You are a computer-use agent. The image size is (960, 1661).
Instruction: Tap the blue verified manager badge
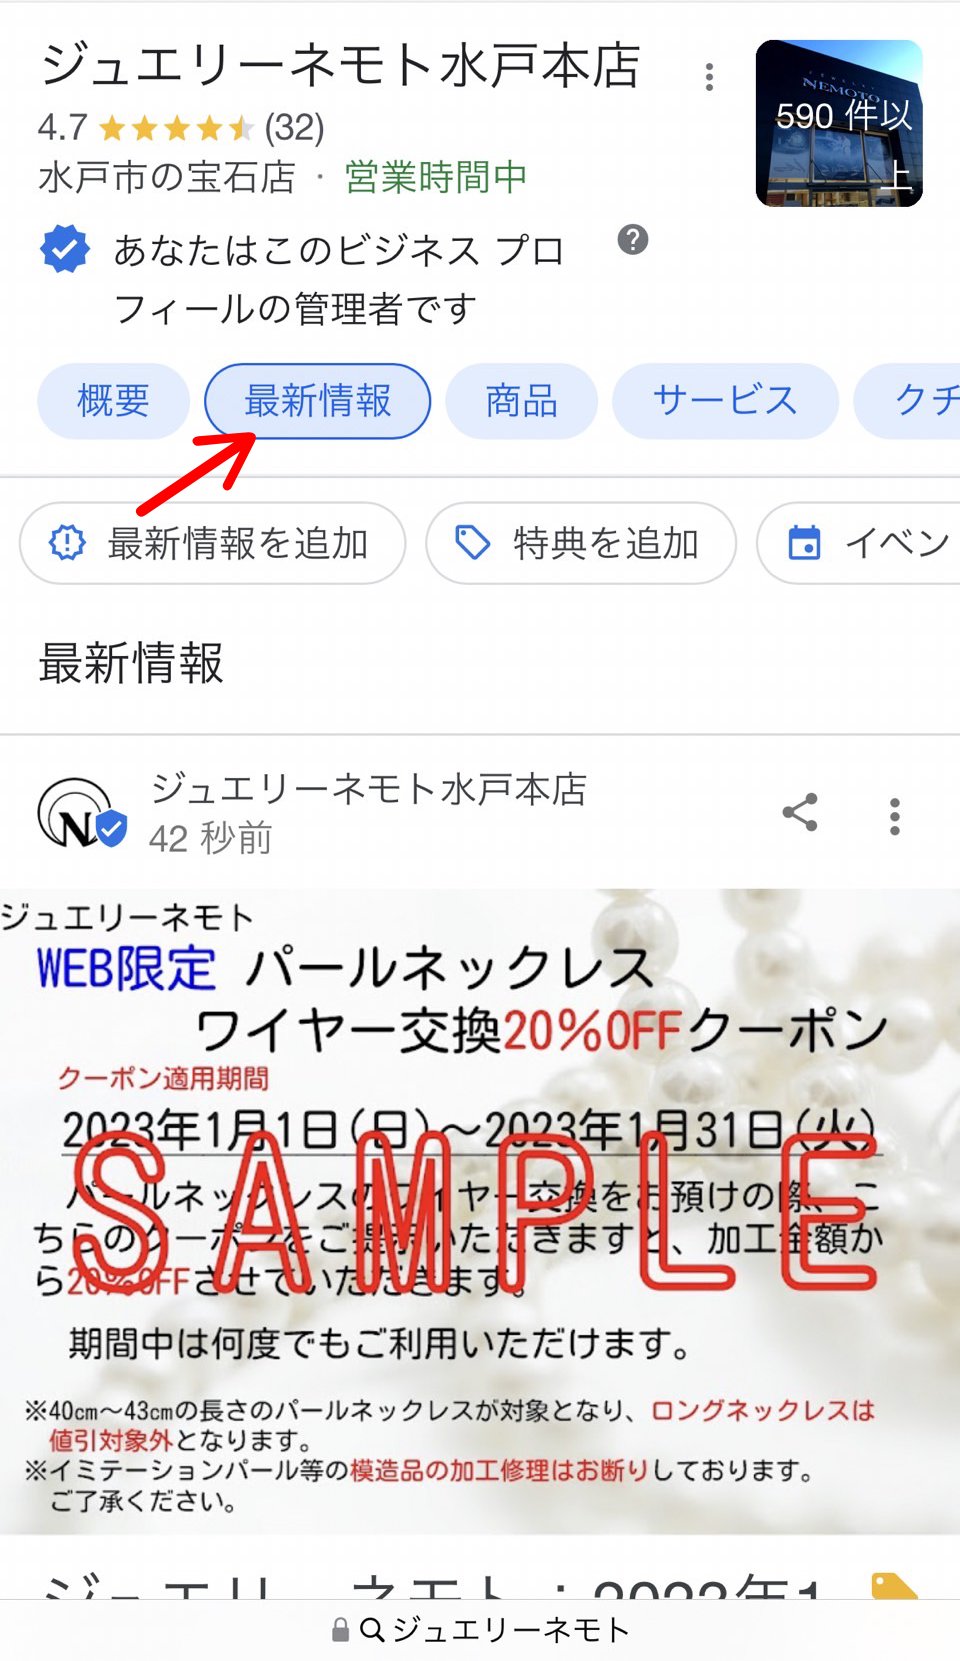65,249
